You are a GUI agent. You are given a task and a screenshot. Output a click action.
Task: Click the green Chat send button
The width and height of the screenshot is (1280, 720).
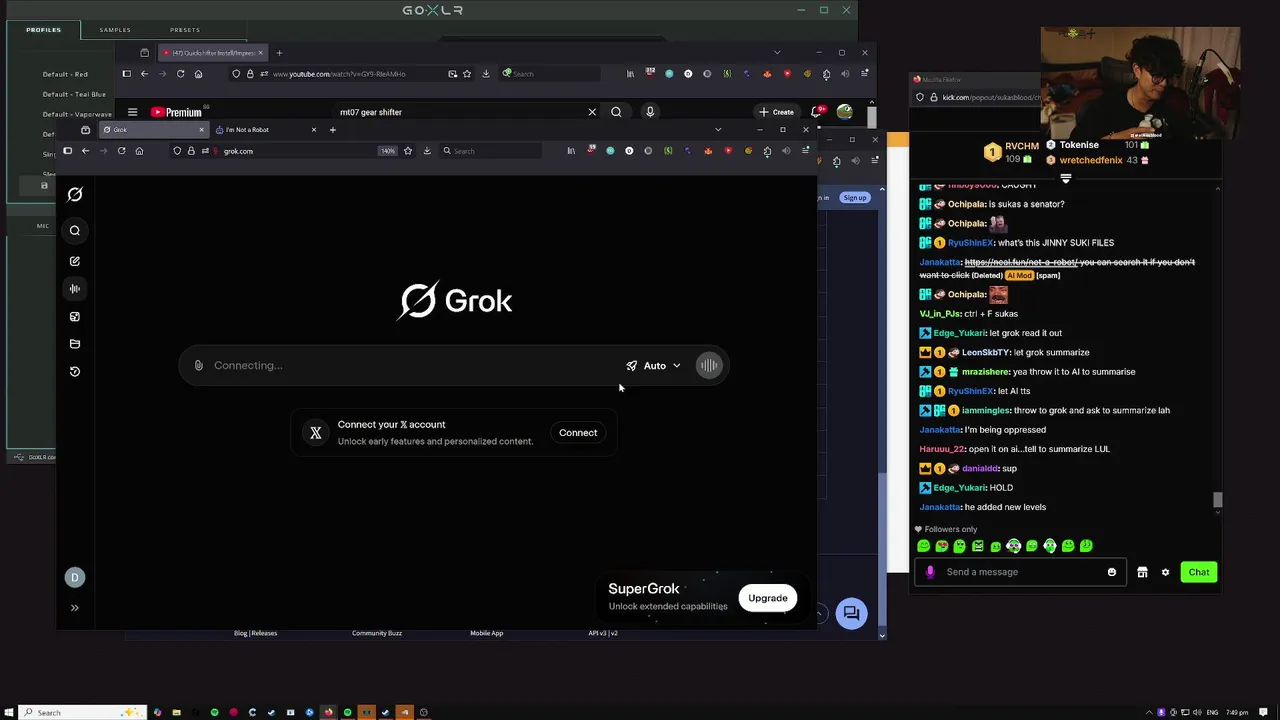pos(1199,572)
